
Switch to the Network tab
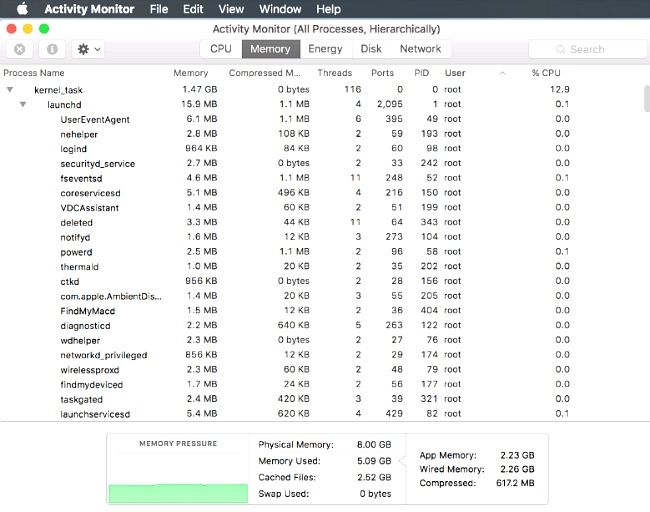(x=420, y=49)
